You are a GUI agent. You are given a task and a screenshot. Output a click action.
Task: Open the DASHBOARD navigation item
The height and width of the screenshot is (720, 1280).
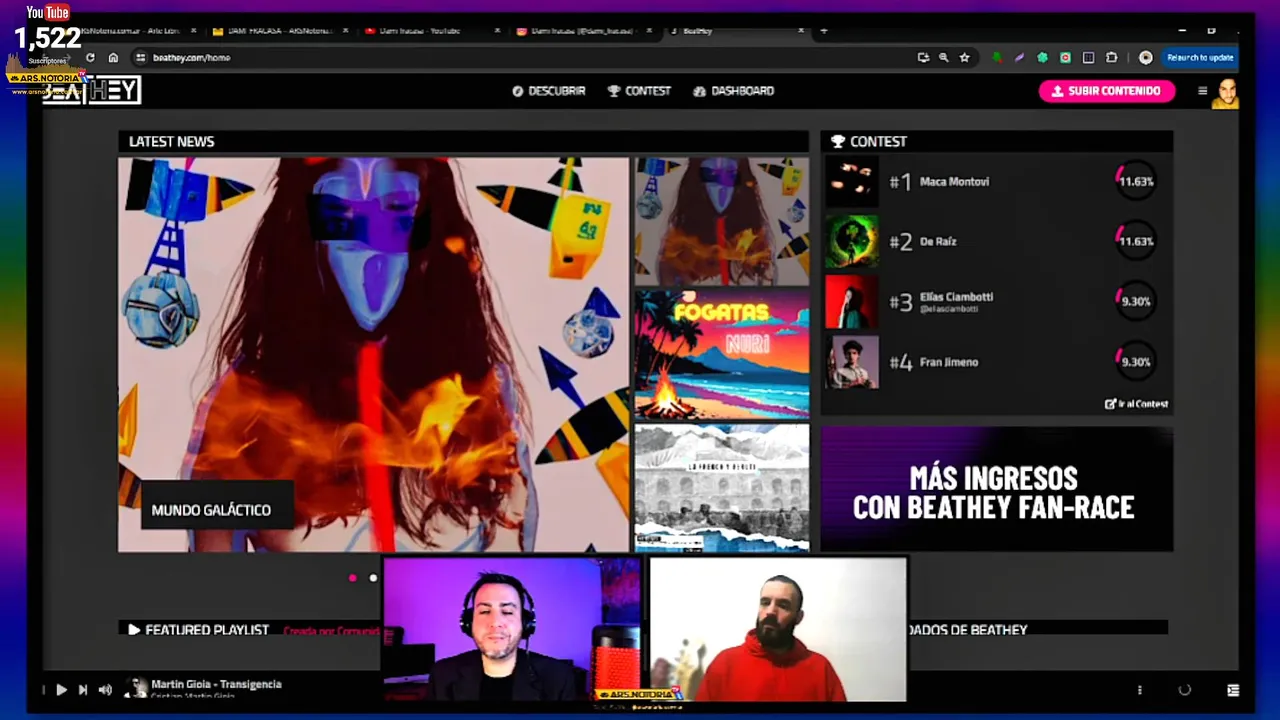point(733,91)
